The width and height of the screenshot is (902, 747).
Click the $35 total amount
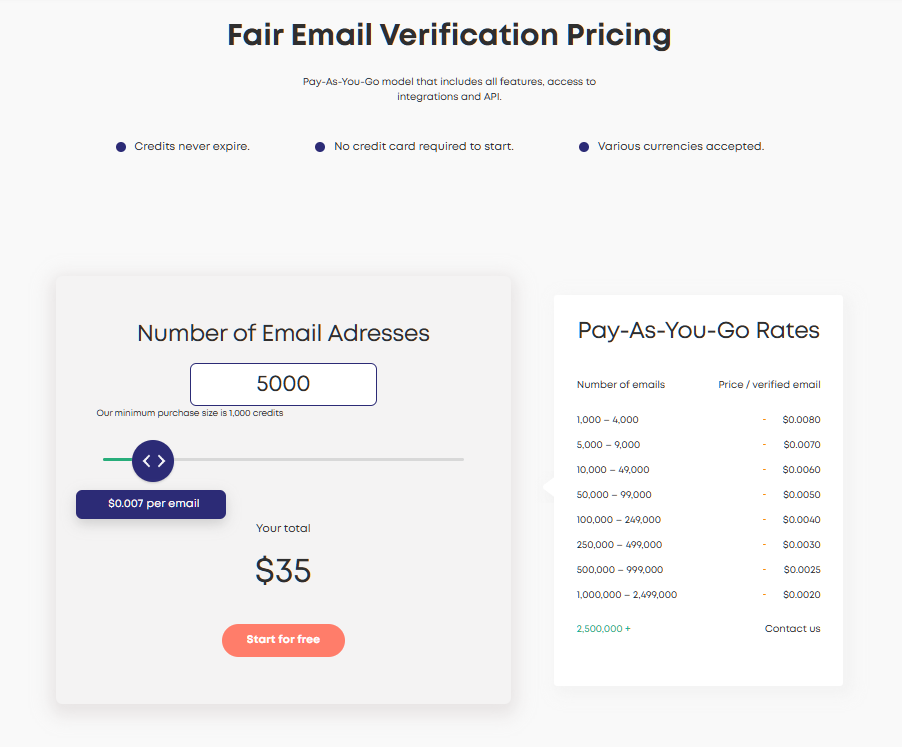coord(283,571)
